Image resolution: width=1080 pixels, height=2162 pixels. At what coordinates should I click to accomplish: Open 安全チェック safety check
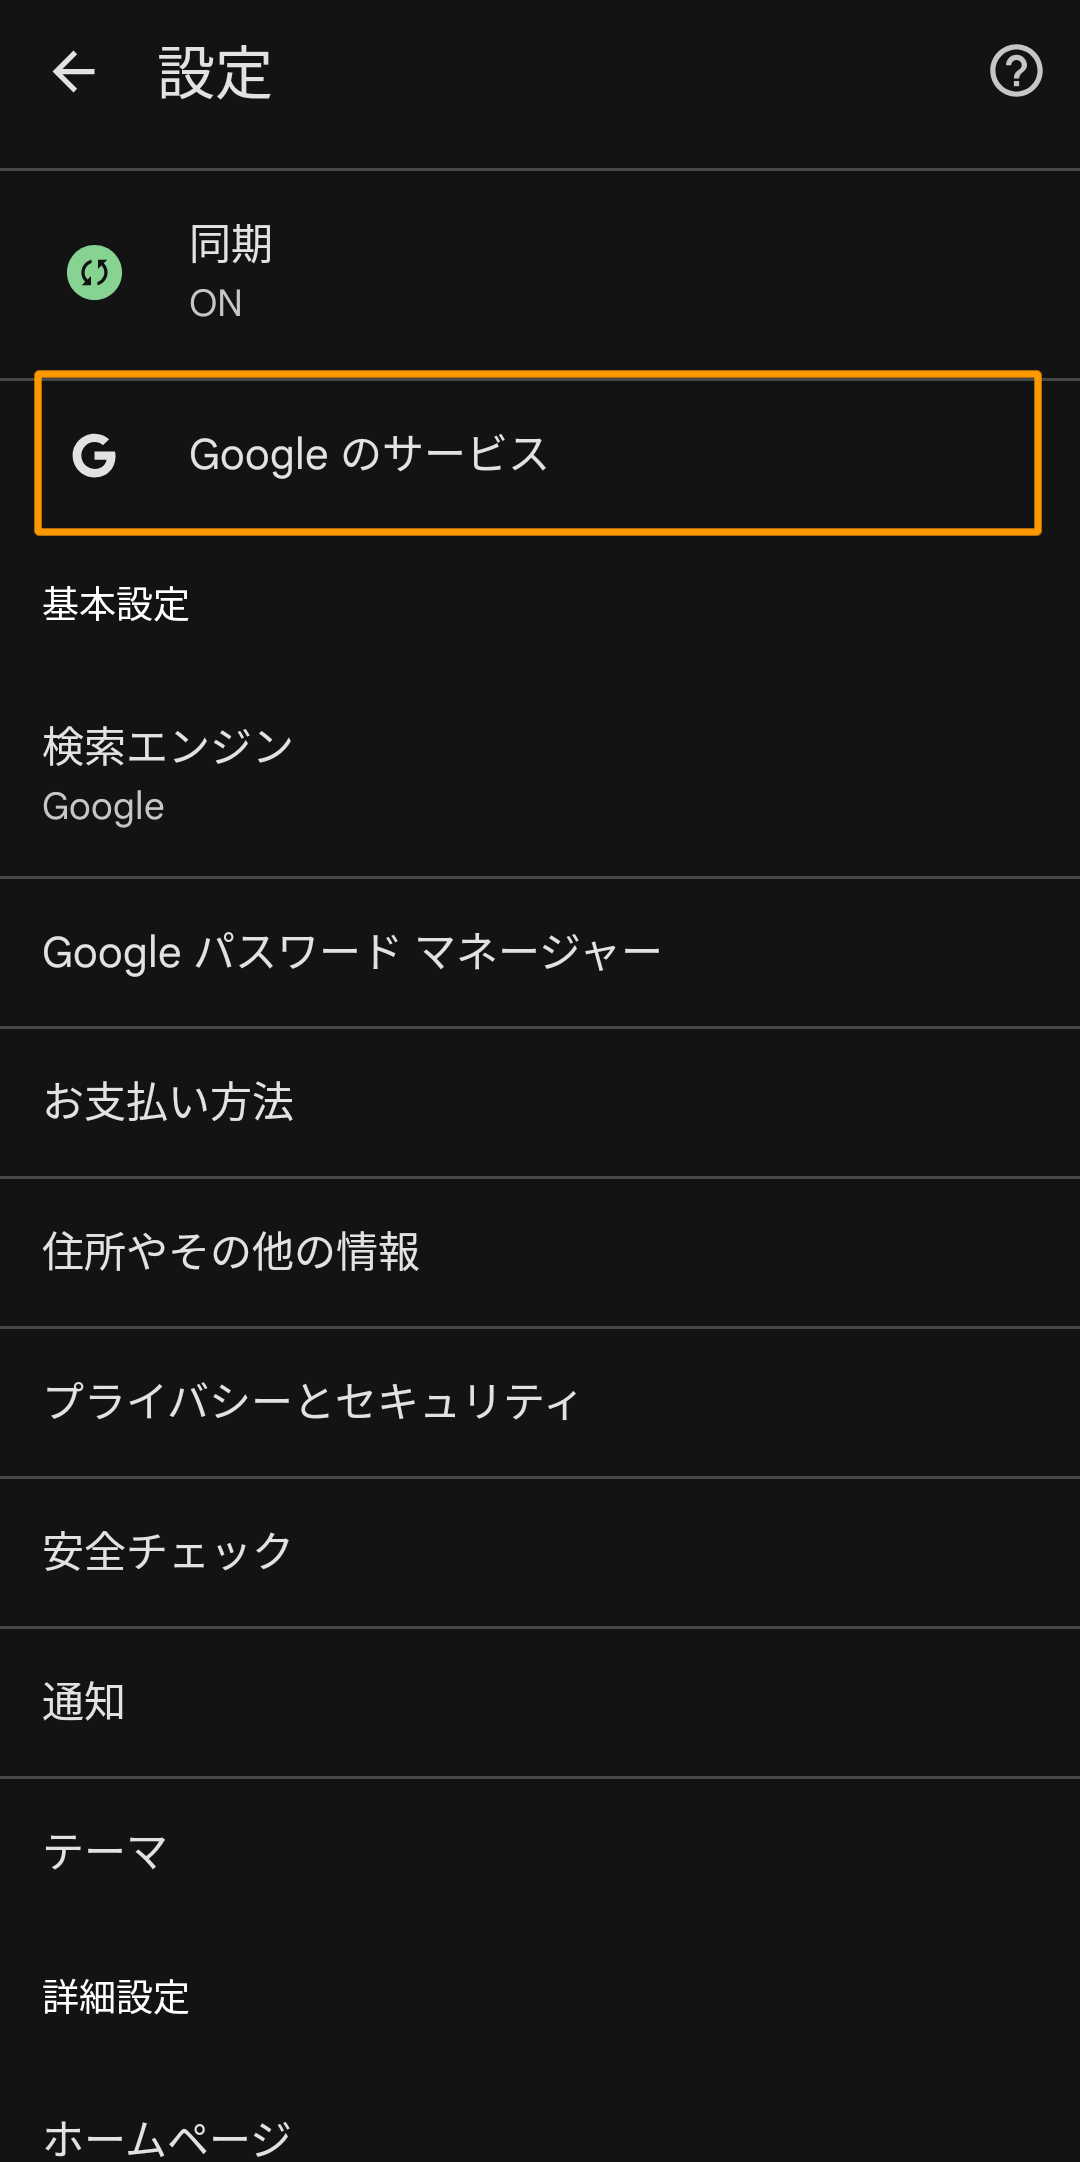tap(540, 1553)
